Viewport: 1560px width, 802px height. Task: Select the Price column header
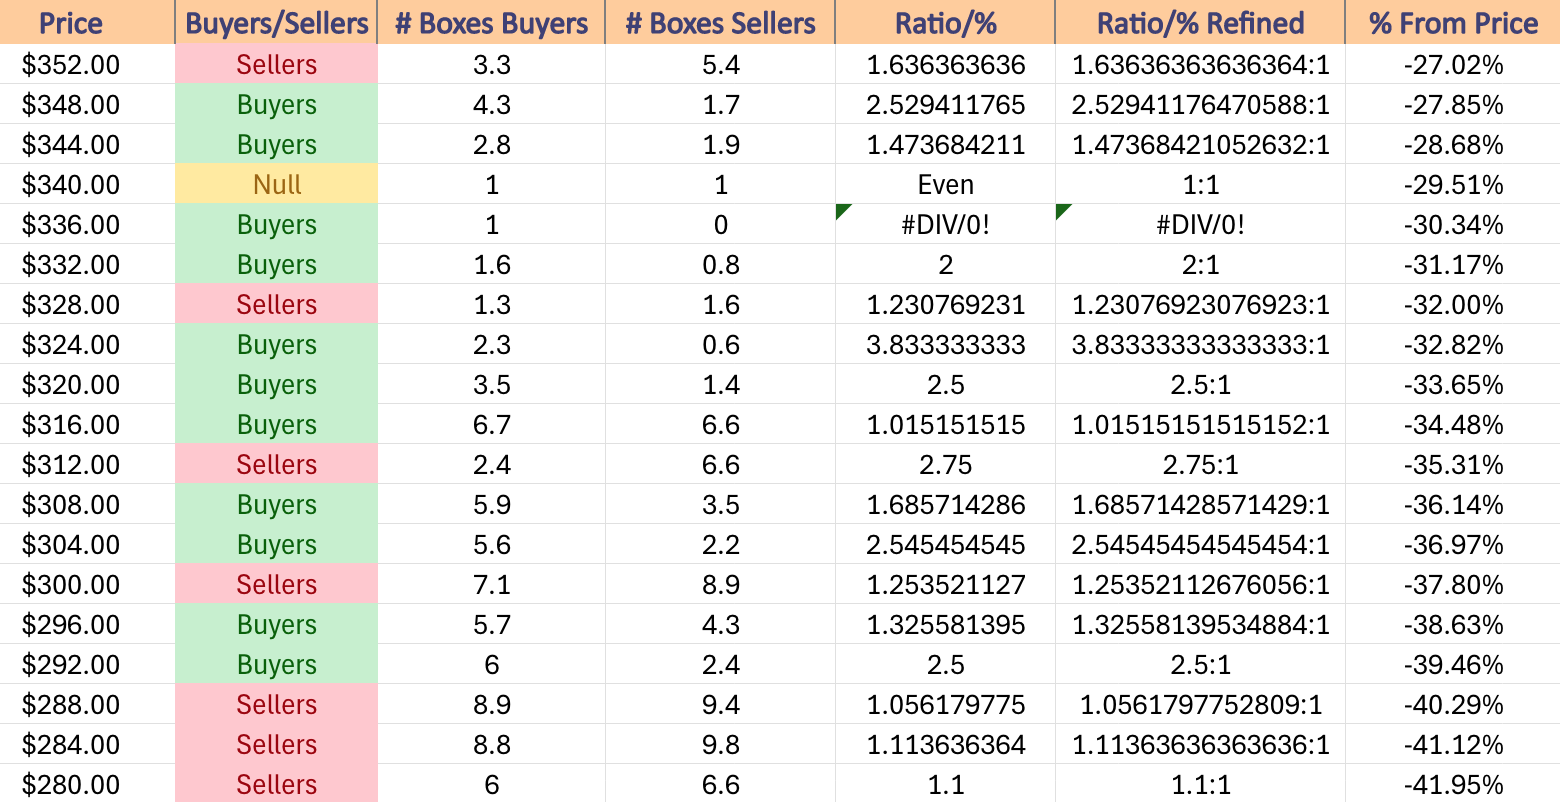pos(87,22)
